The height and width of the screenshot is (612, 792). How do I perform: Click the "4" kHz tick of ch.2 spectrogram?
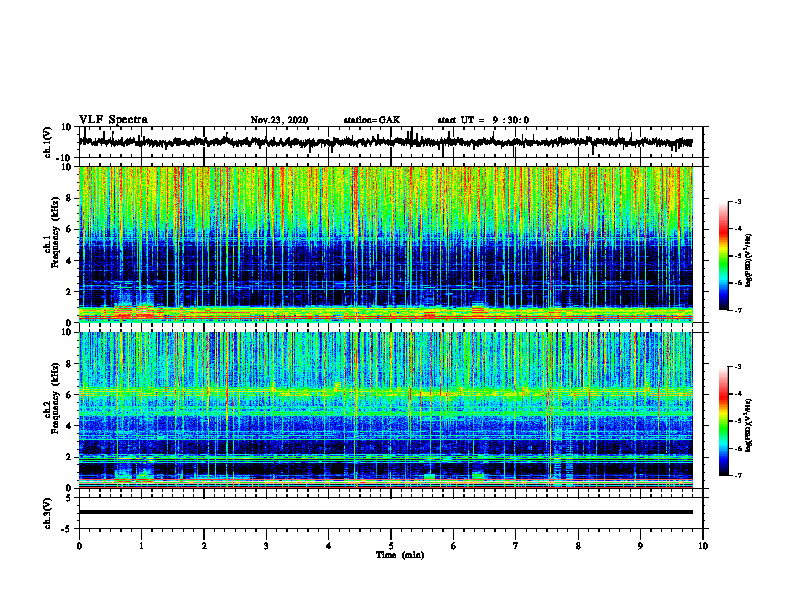tap(69, 426)
